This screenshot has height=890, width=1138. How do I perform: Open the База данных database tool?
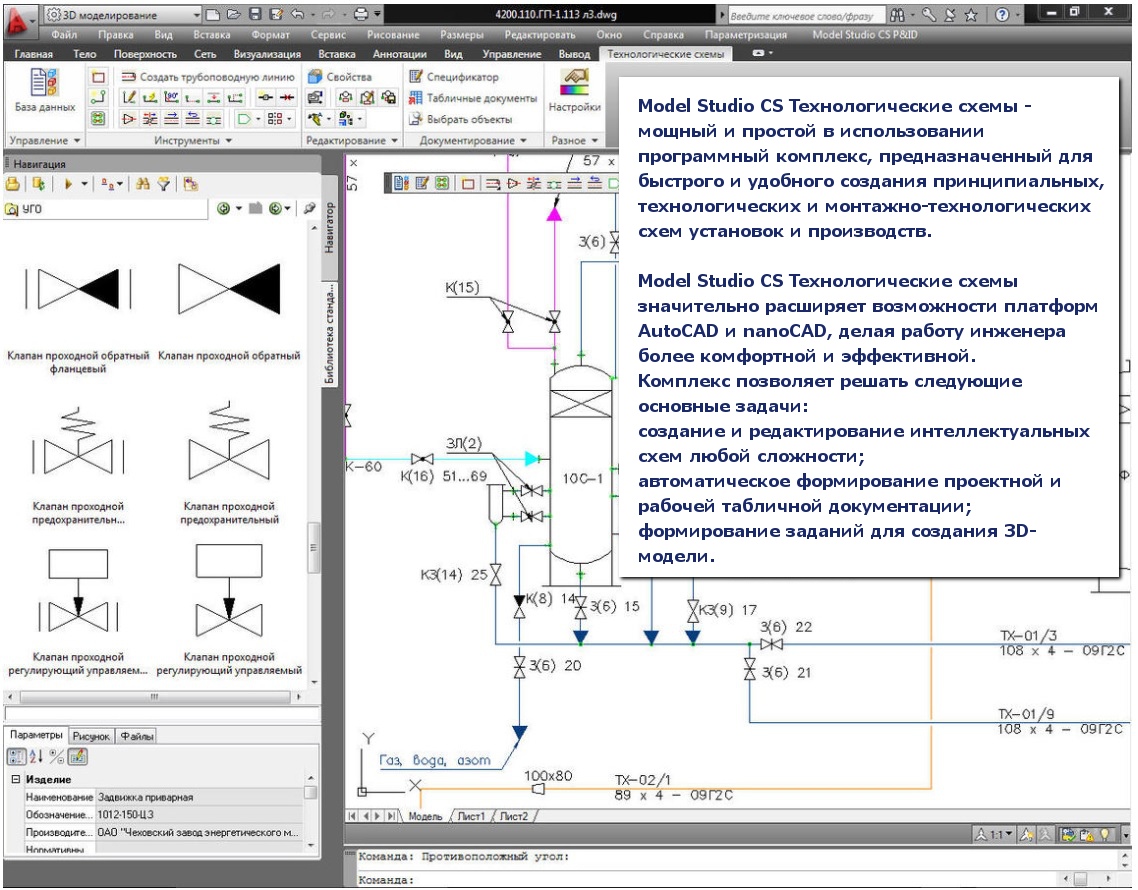[44, 90]
